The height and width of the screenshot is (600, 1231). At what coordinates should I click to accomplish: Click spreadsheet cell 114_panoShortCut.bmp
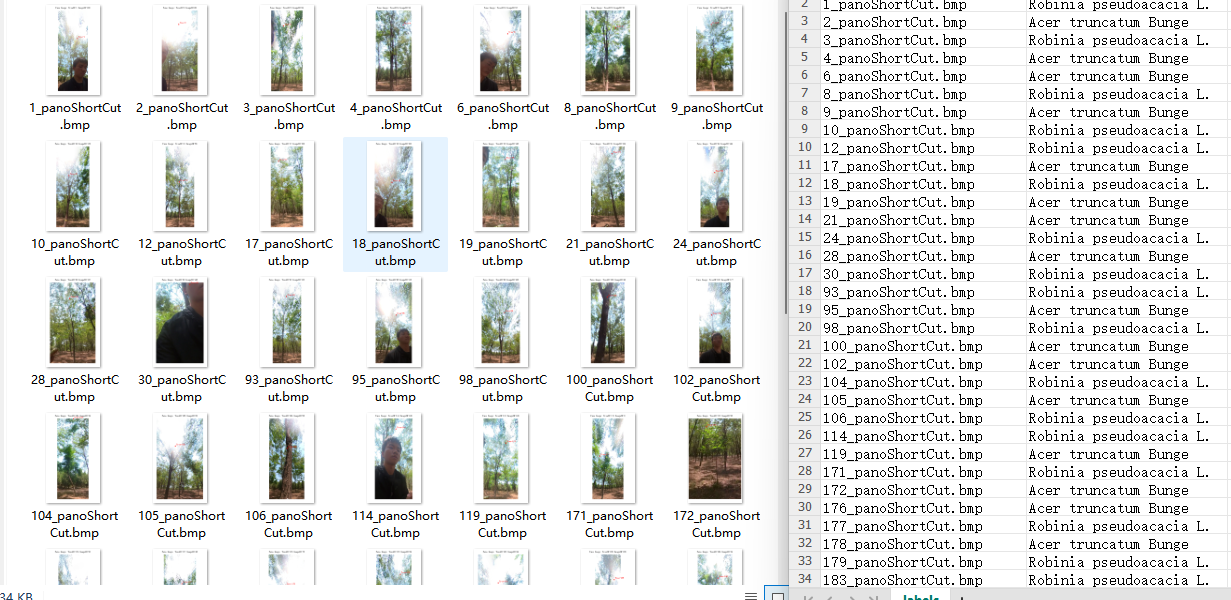coord(922,435)
